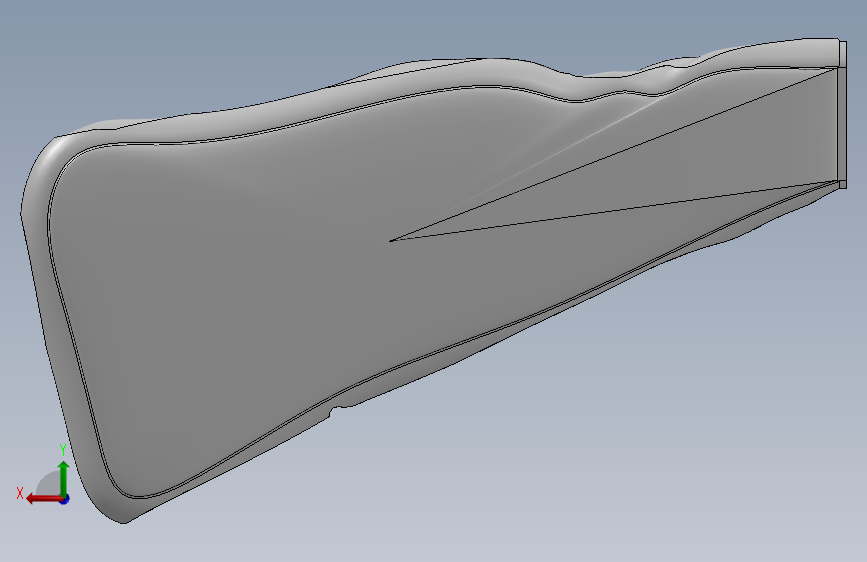Click the blue Z axis dot on the triad
Viewport: 867px width, 562px height.
click(x=65, y=500)
